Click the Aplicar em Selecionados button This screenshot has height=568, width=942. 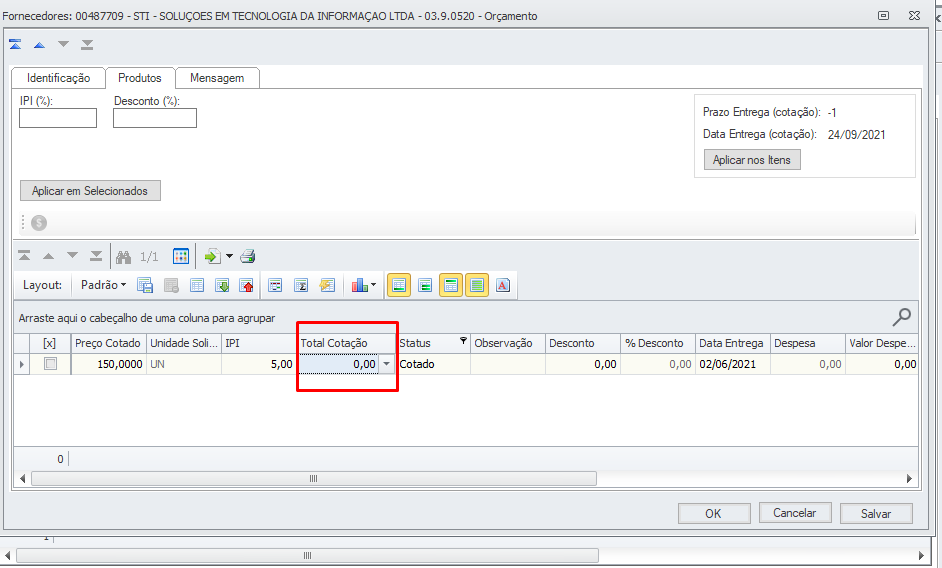pos(90,191)
